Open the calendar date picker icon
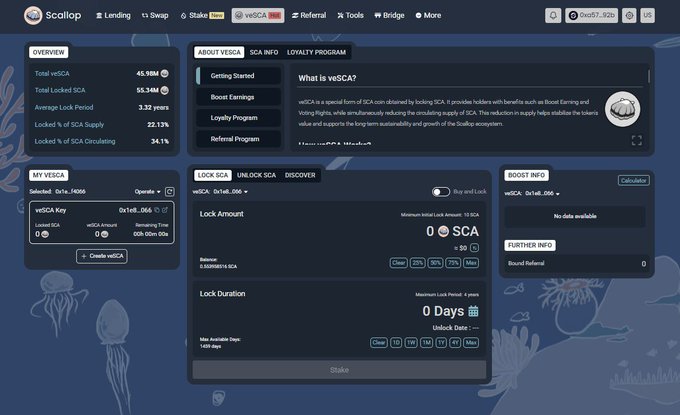 [474, 311]
